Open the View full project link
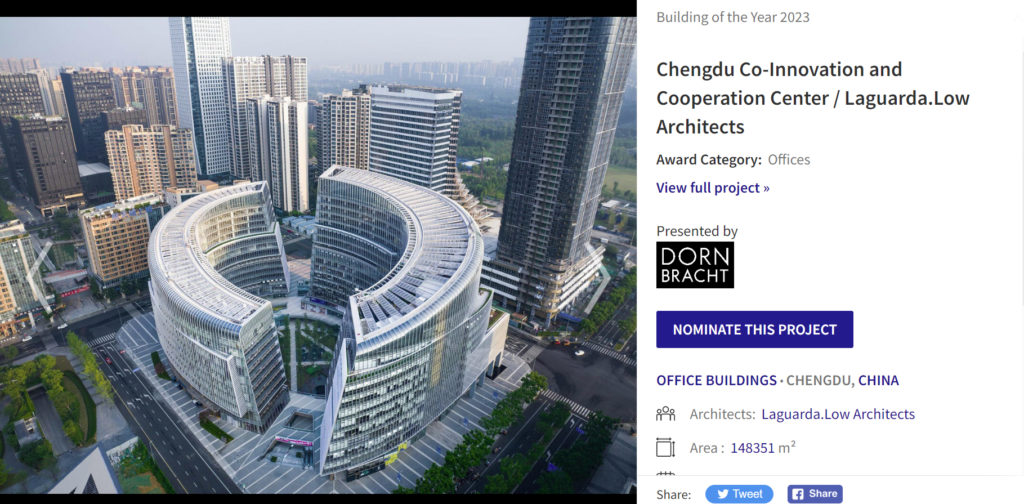The width and height of the screenshot is (1024, 504). coord(712,188)
